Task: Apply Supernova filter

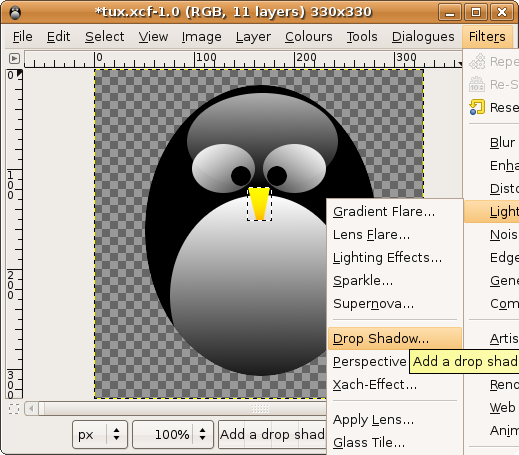Action: click(x=395, y=304)
